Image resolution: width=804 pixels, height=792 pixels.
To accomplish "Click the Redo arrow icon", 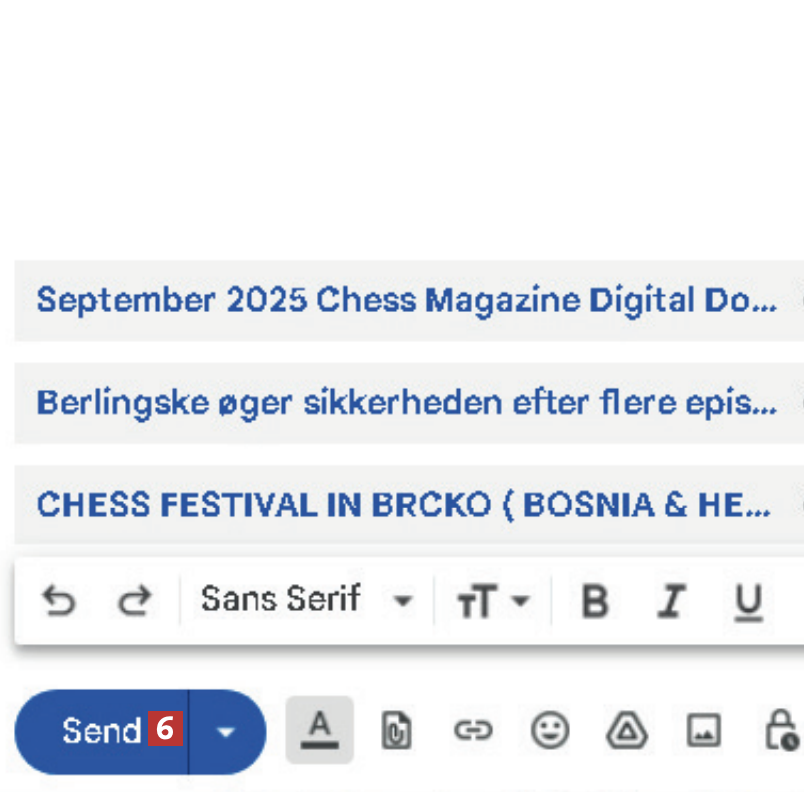I will pyautogui.click(x=134, y=601).
